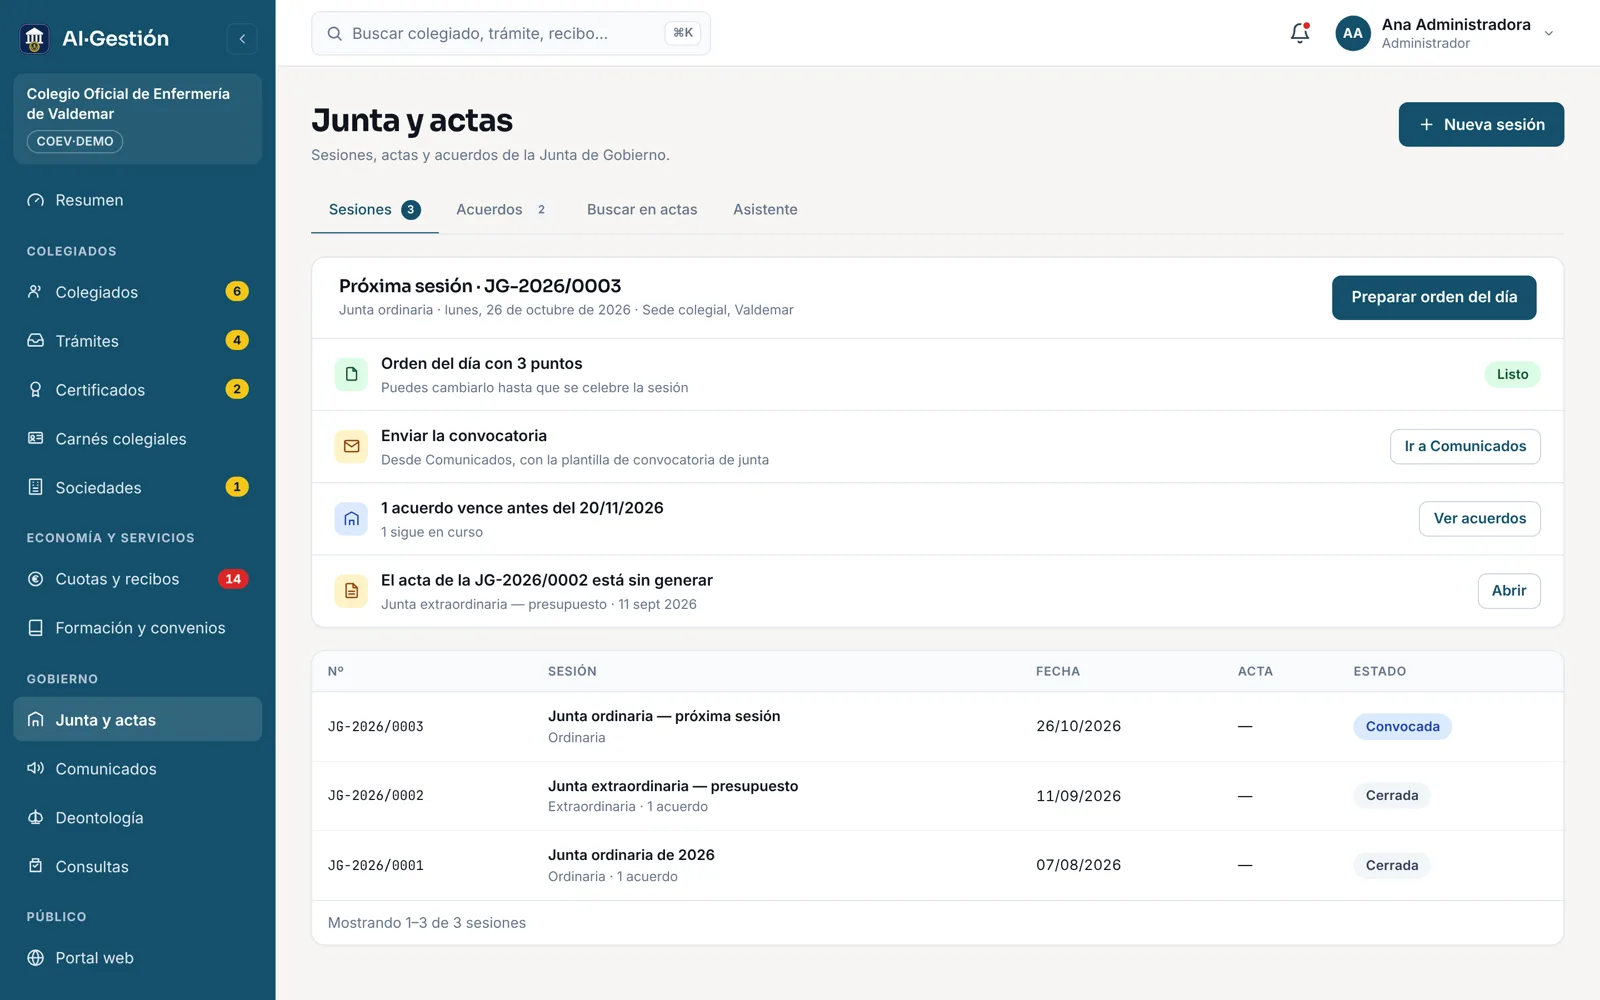
Task: Click the Enviar la convocatoria envelope icon
Action: (x=351, y=447)
